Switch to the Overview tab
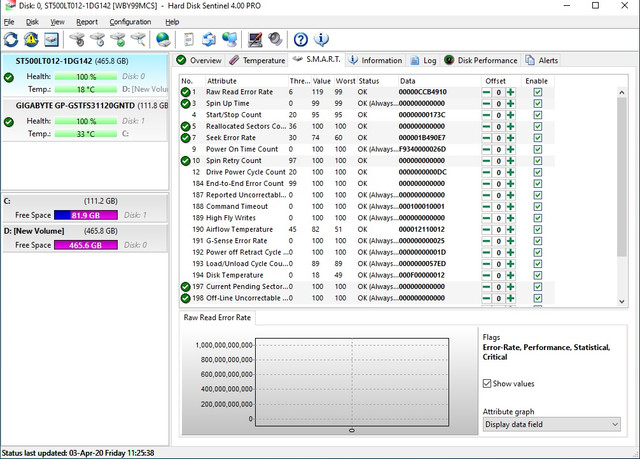Viewport: 640px width, 459px height. pos(199,60)
